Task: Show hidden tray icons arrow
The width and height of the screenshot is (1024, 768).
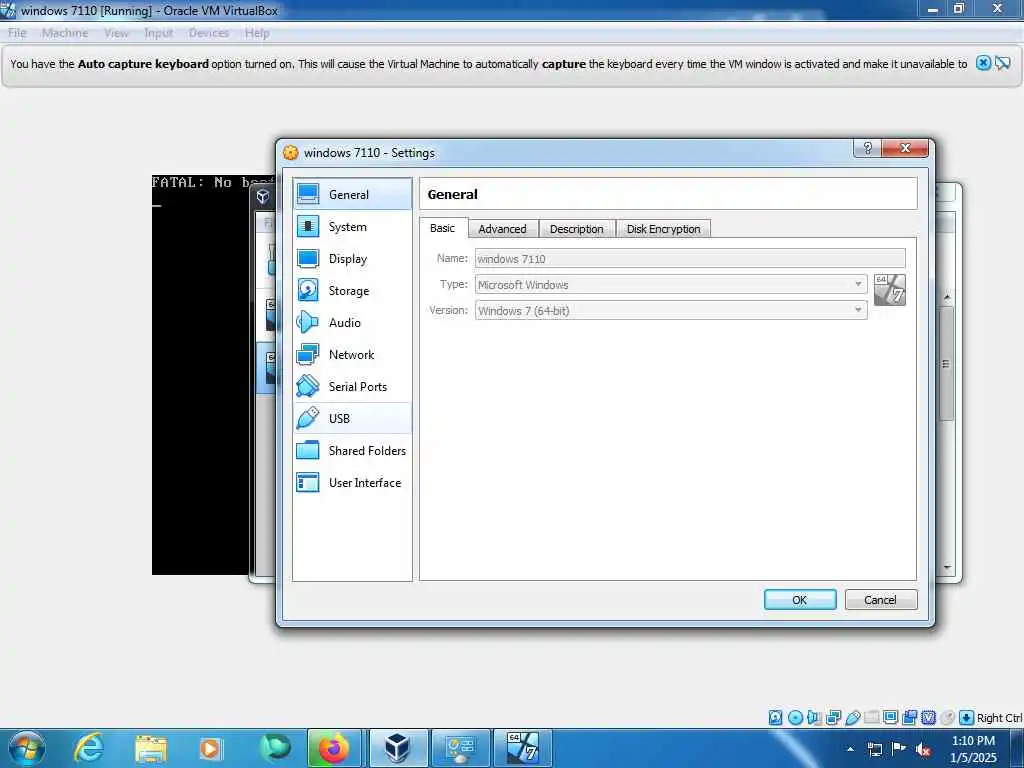Action: pyautogui.click(x=850, y=749)
